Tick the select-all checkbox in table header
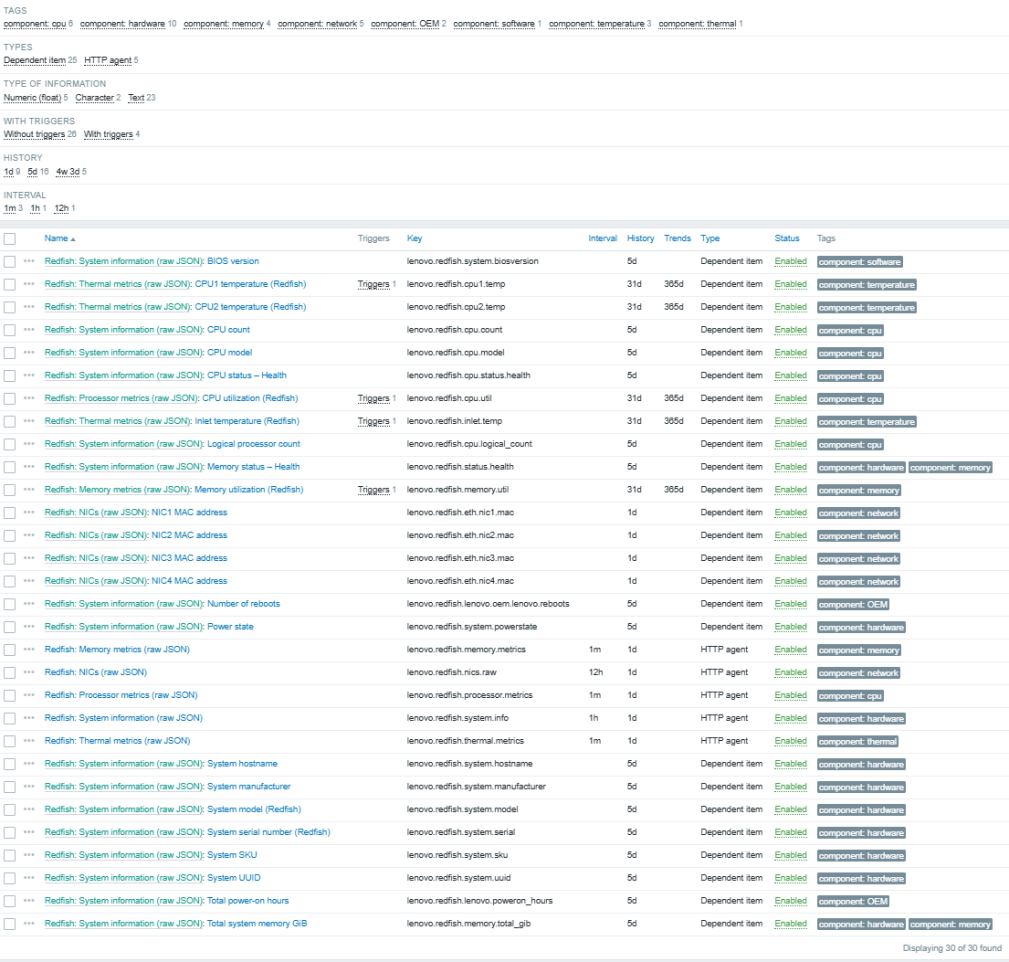 click(x=10, y=239)
